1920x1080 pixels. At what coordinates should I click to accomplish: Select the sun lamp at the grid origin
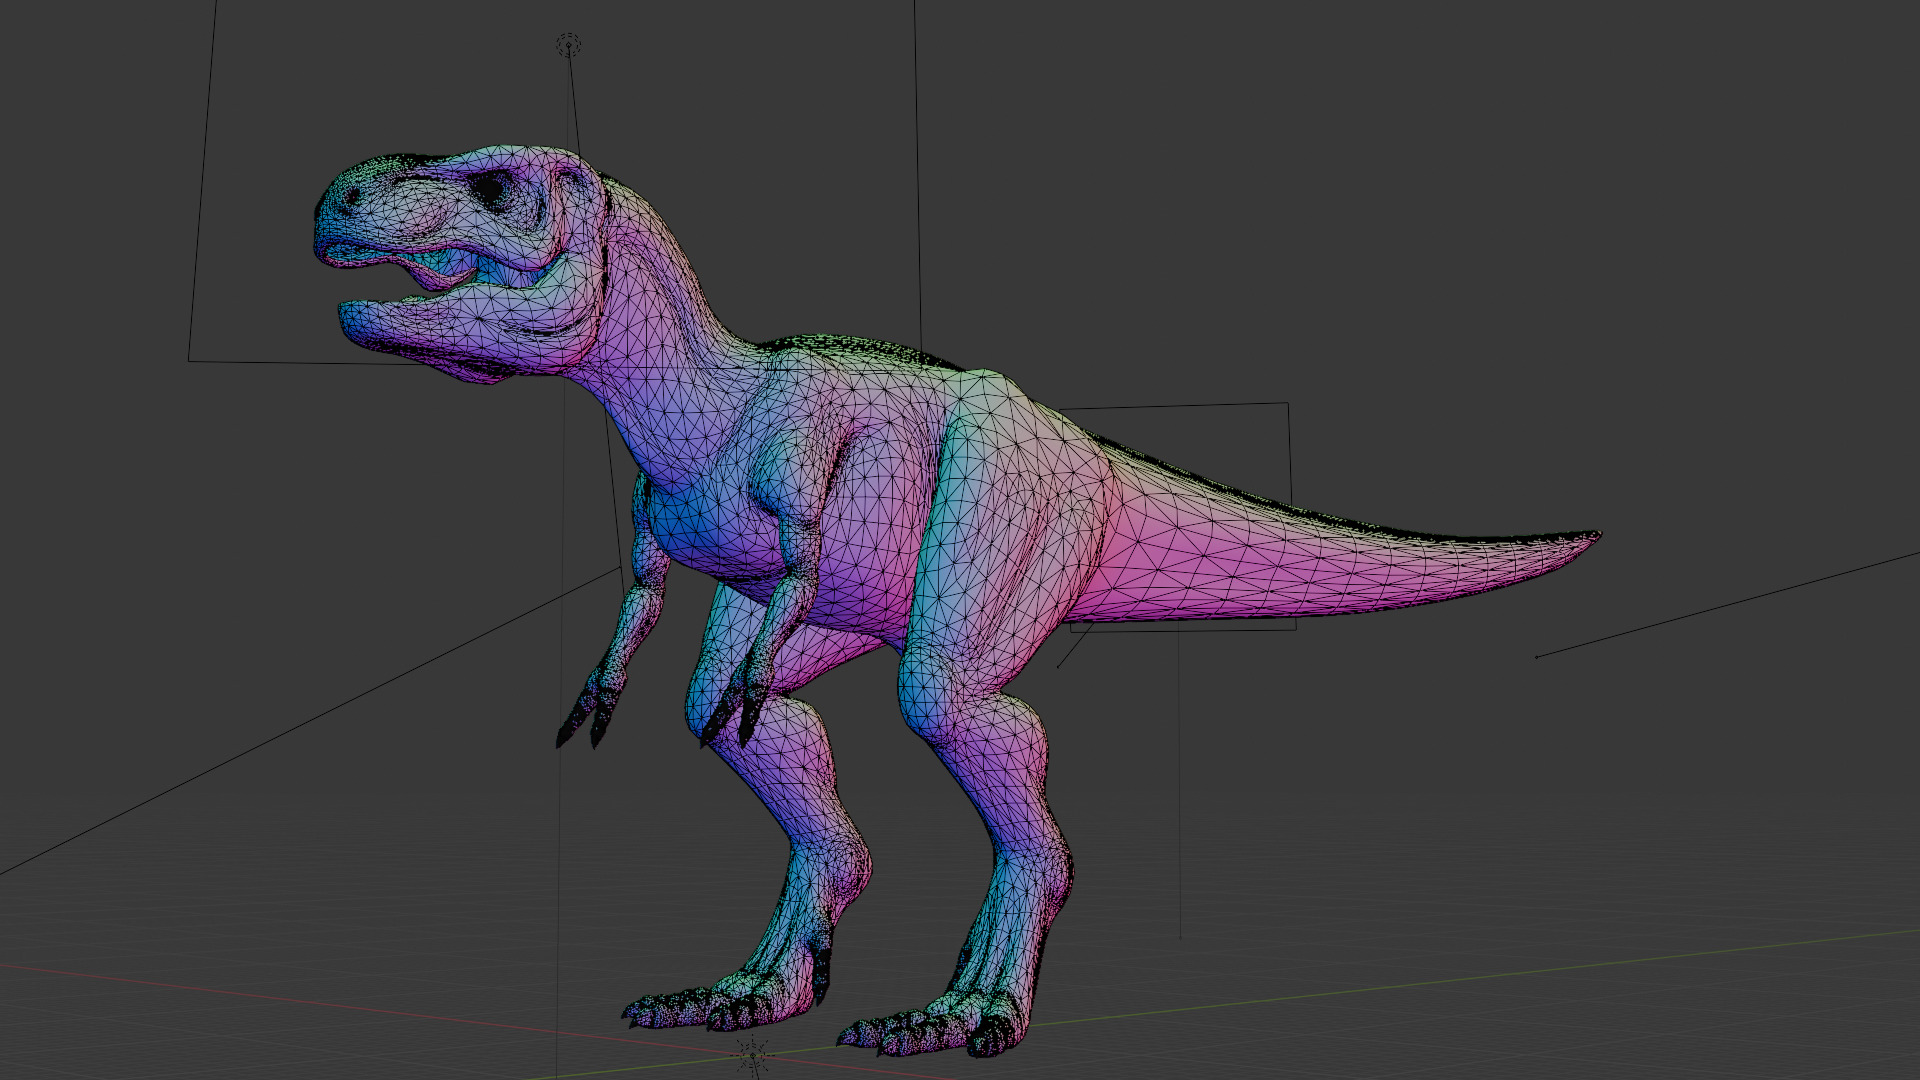pos(752,1053)
